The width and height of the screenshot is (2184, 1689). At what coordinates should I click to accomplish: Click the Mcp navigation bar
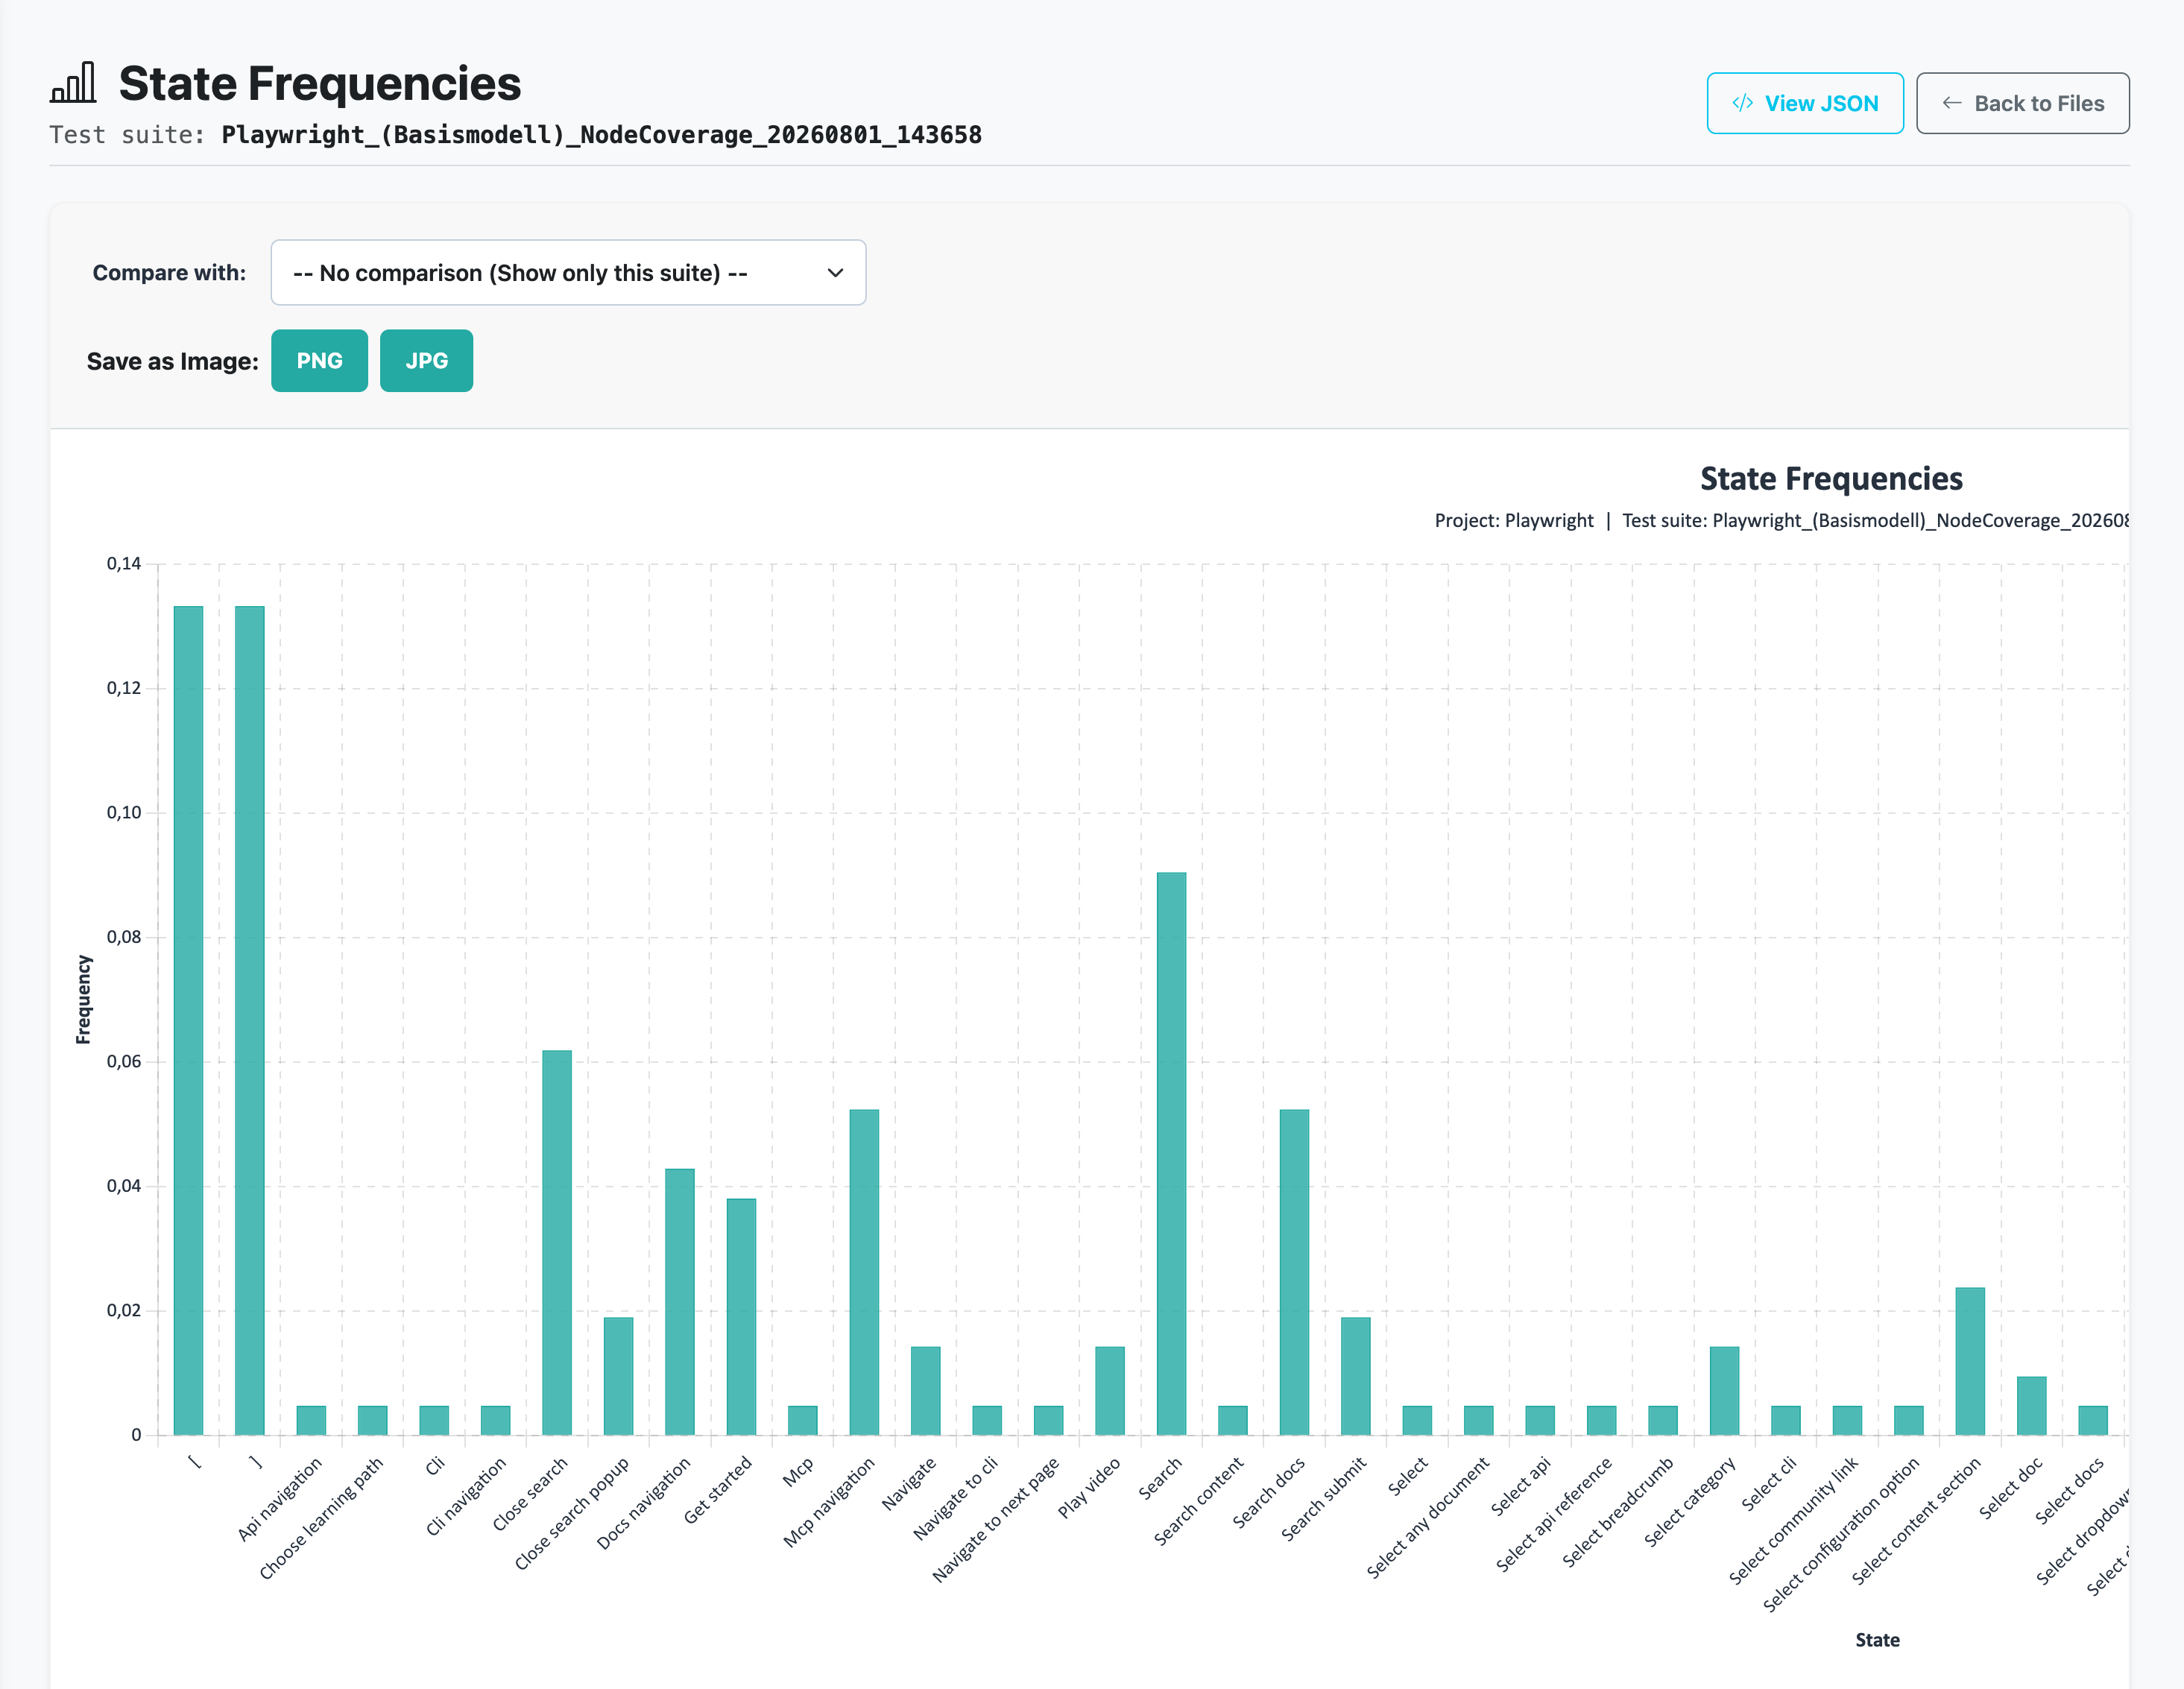pos(864,1272)
